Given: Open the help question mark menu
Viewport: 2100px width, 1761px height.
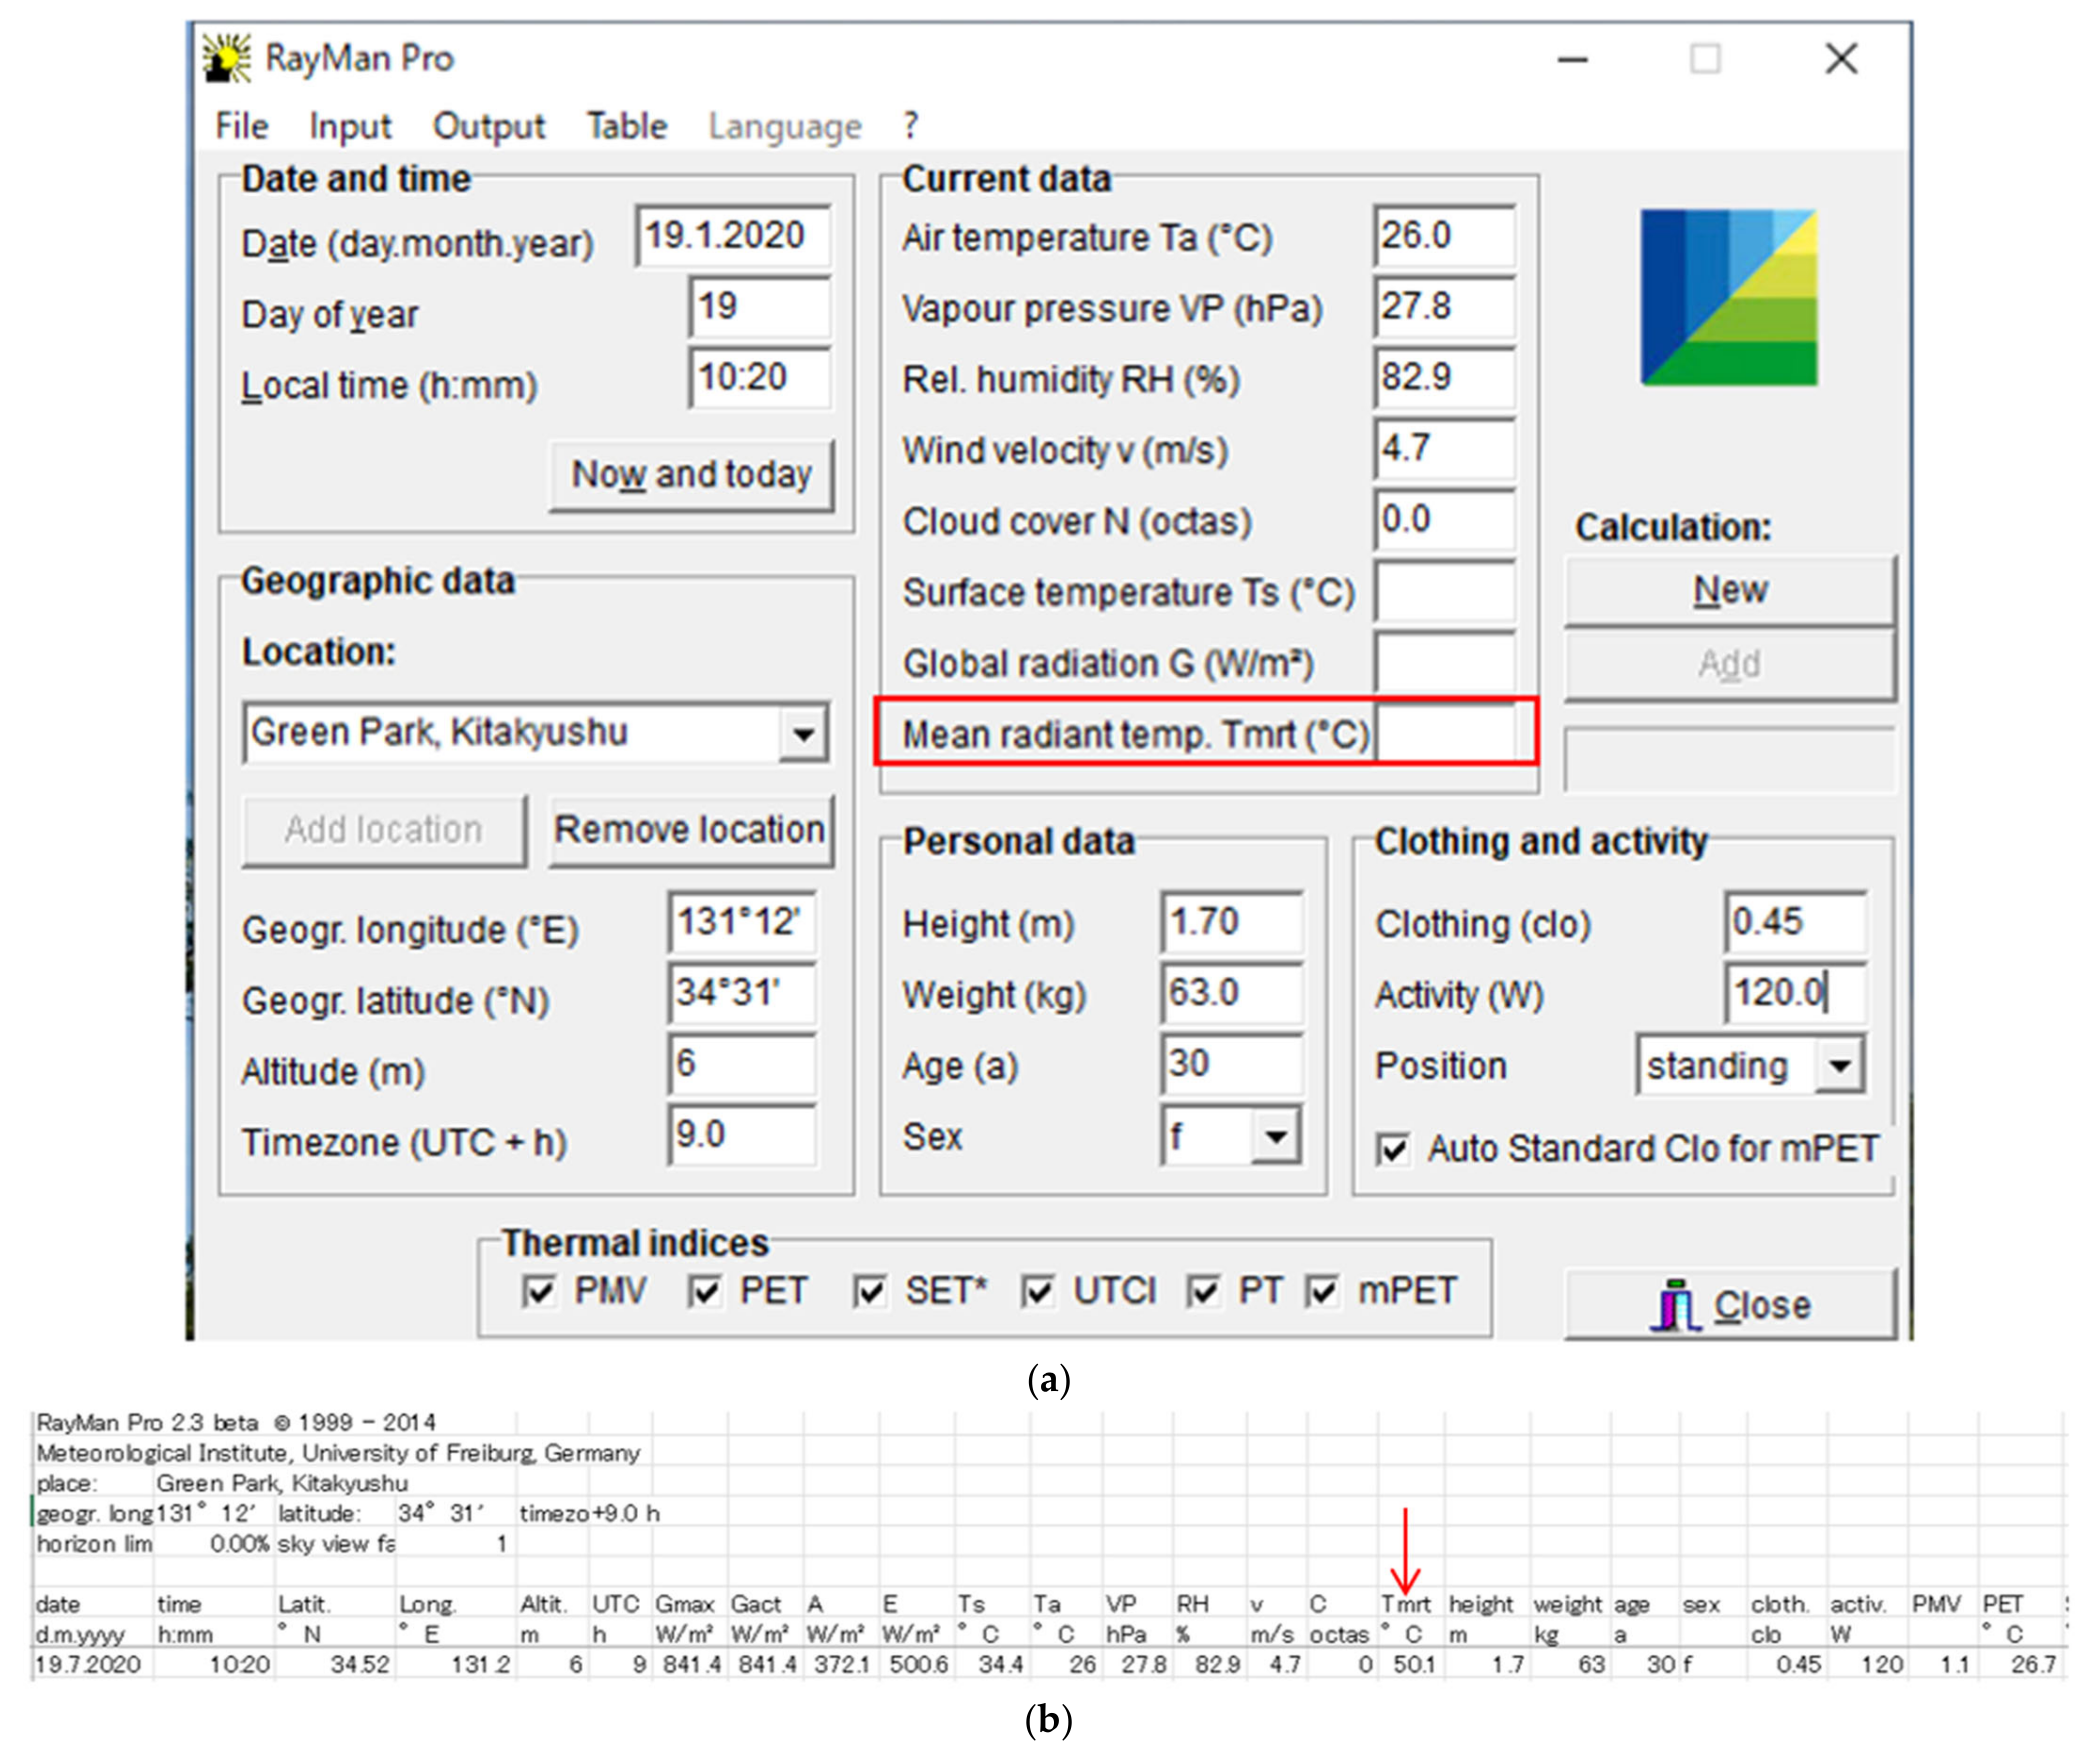Looking at the screenshot, I should click(x=910, y=126).
